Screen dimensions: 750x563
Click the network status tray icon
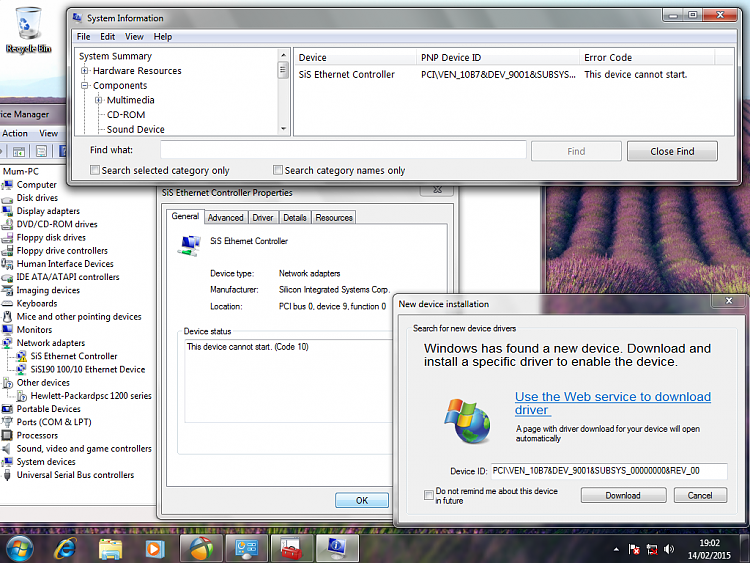click(651, 550)
